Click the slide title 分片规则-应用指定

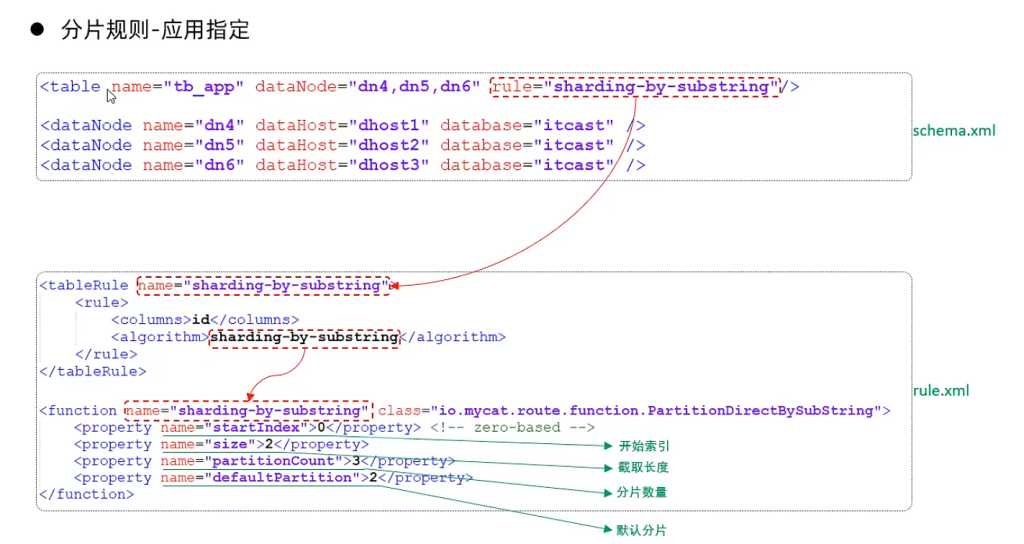(155, 30)
